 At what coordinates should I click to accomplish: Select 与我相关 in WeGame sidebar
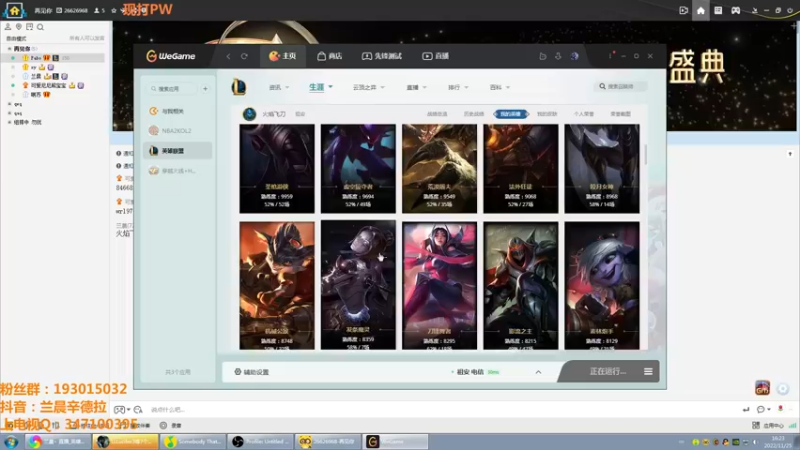178,111
